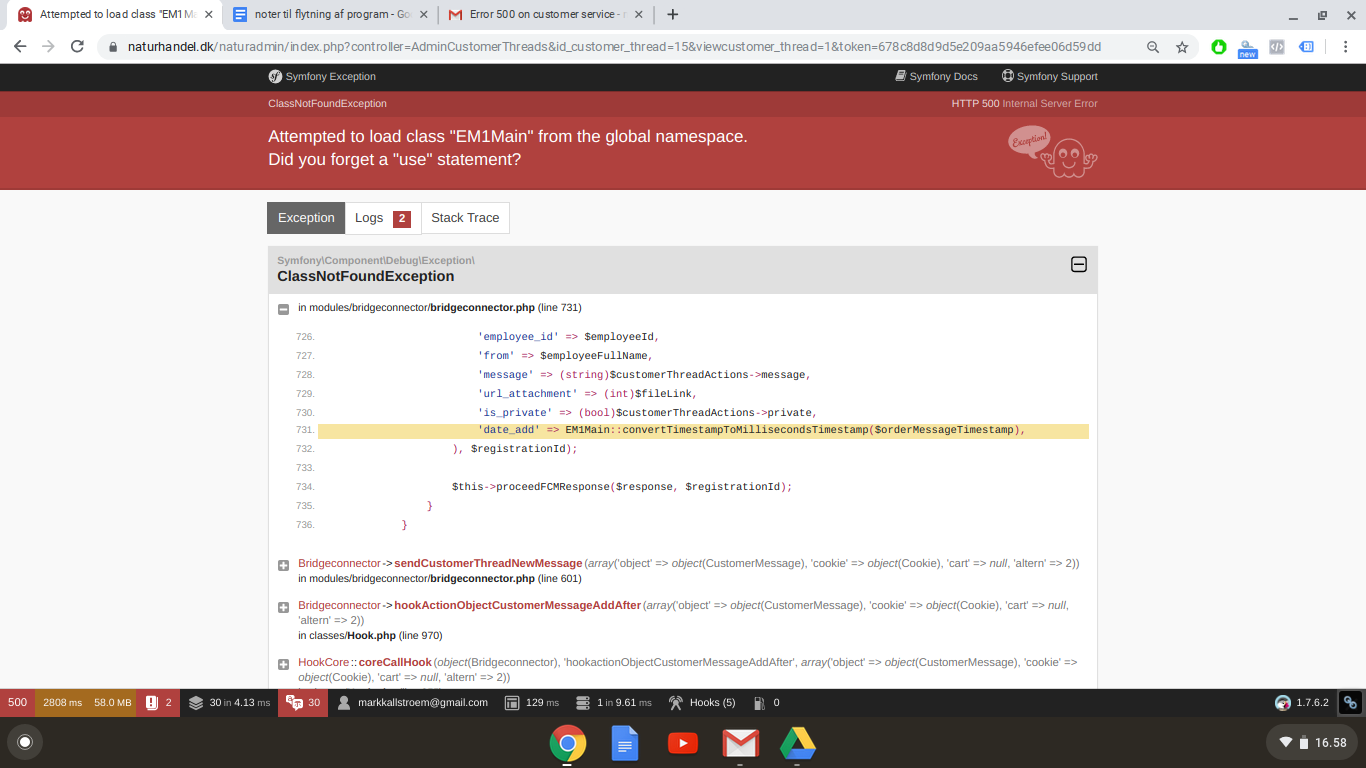Collapse the ClassNotFoundException block
The height and width of the screenshot is (768, 1366).
click(1079, 265)
